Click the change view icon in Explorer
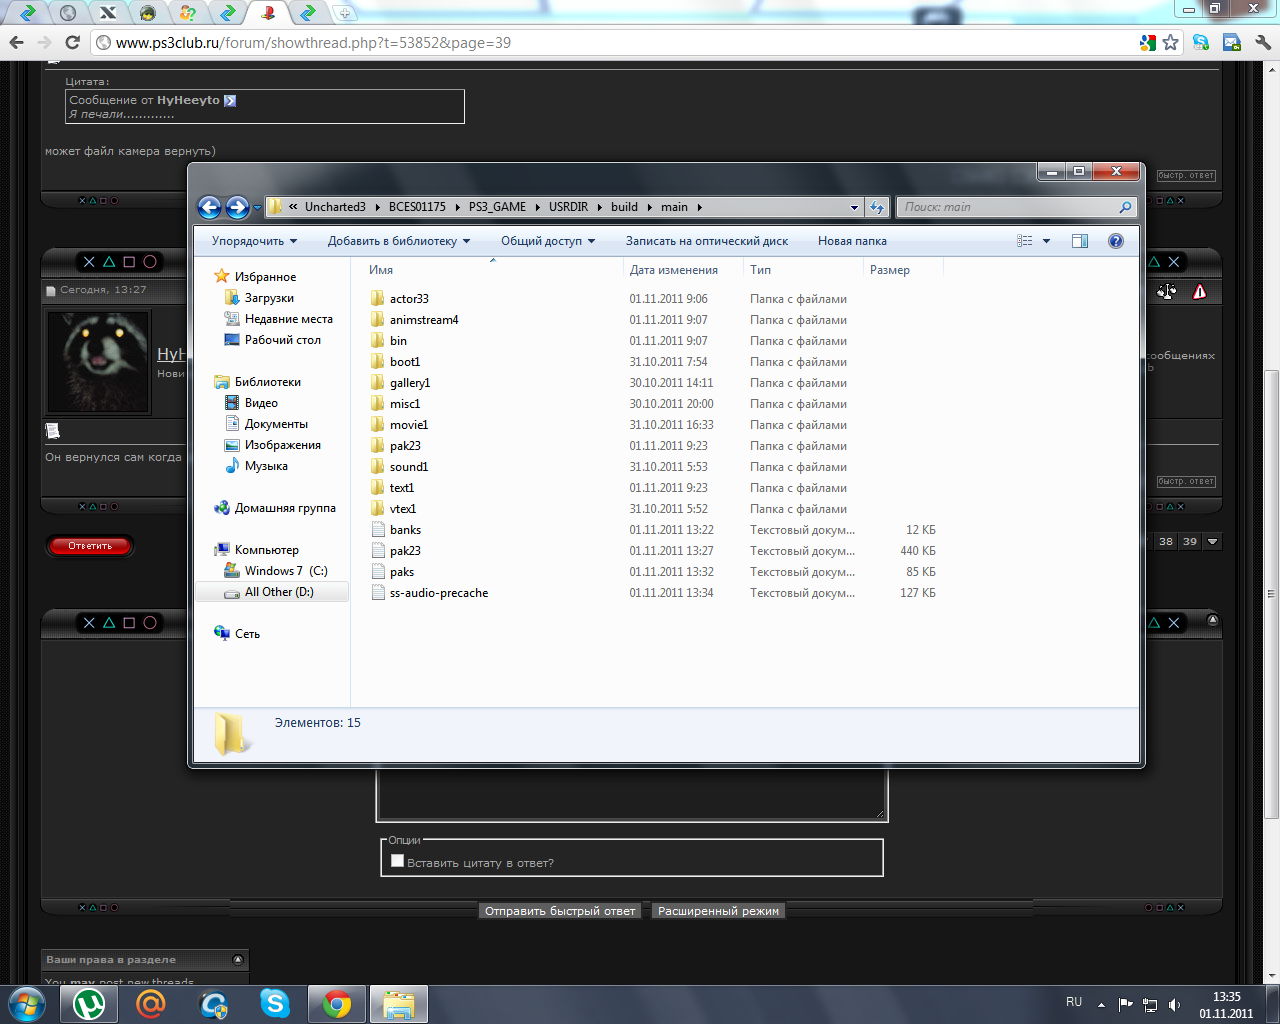 pyautogui.click(x=1025, y=241)
